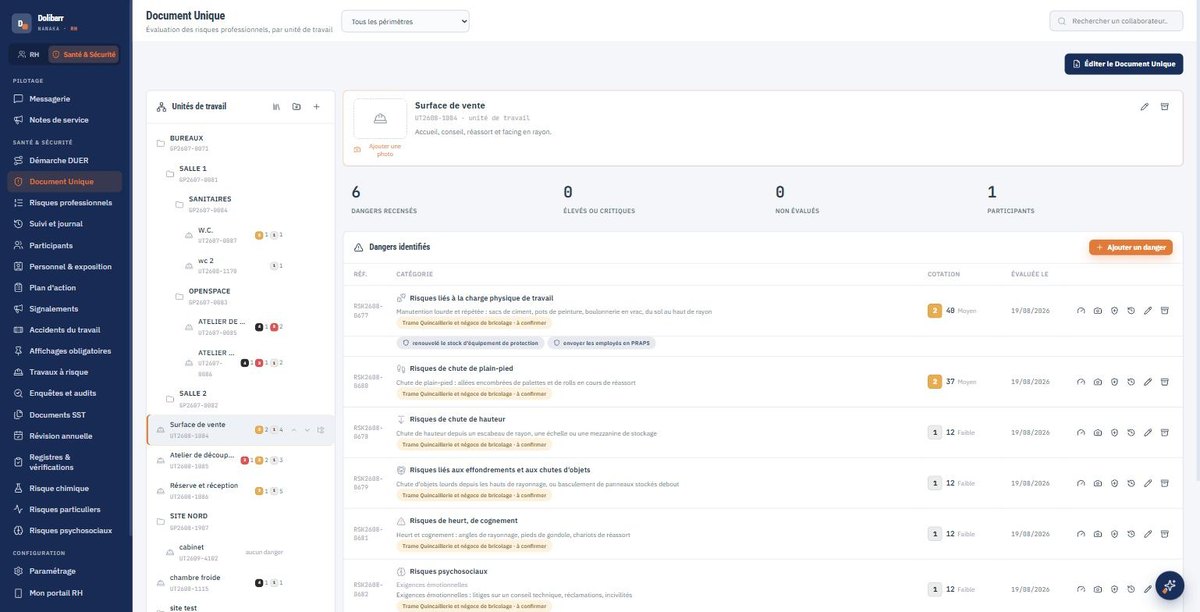The height and width of the screenshot is (612, 1200).
Task: Open Démarche DUER in the sidebar
Action: point(66,160)
